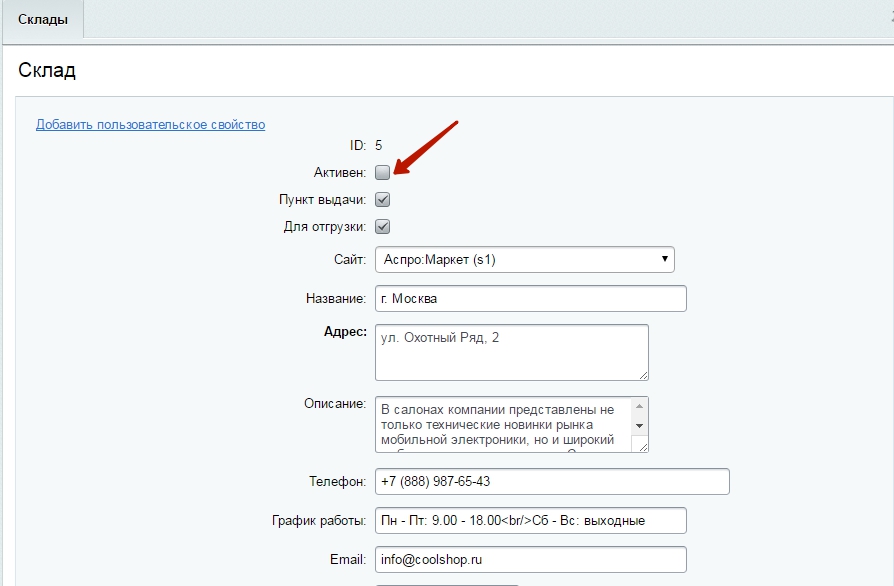The image size is (894, 586).
Task: Click the Email field with info@coolshop.ru
Action: coord(530,559)
